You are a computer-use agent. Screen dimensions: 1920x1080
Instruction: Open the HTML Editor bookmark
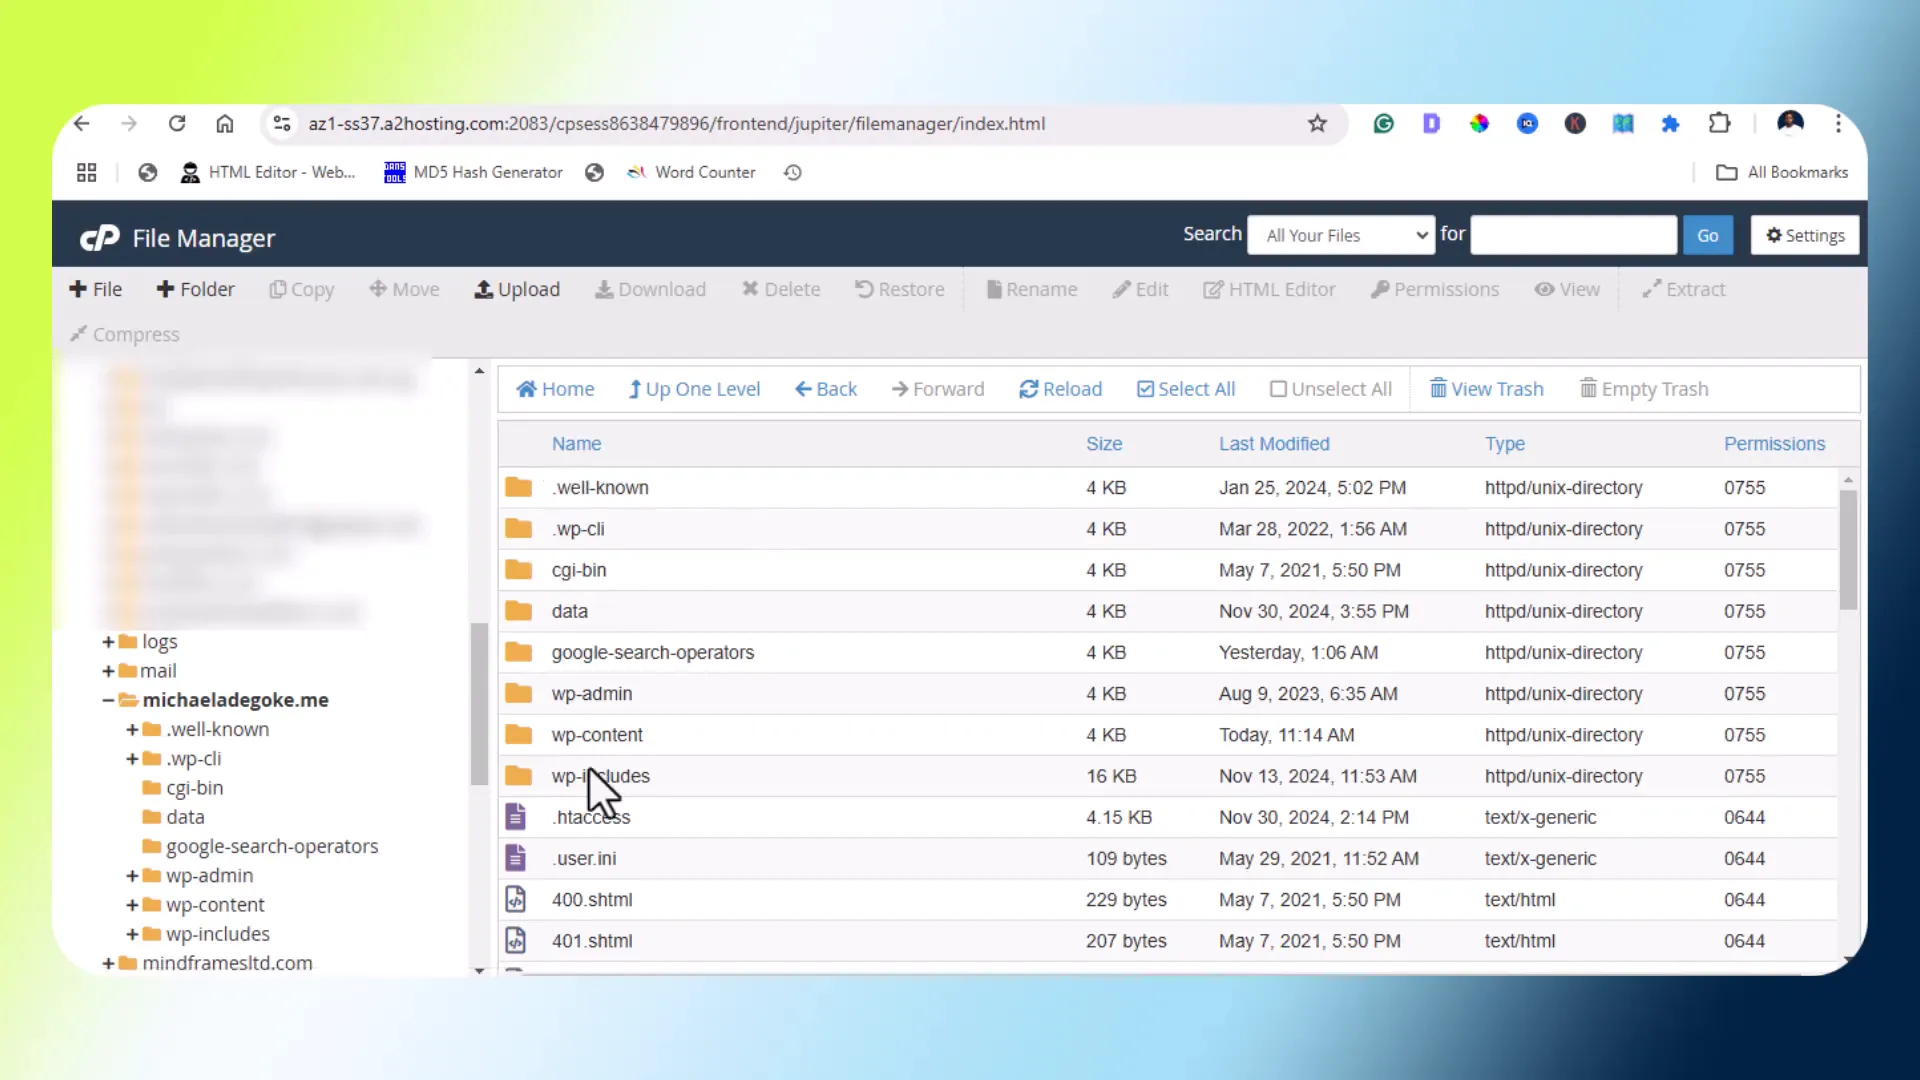click(268, 172)
